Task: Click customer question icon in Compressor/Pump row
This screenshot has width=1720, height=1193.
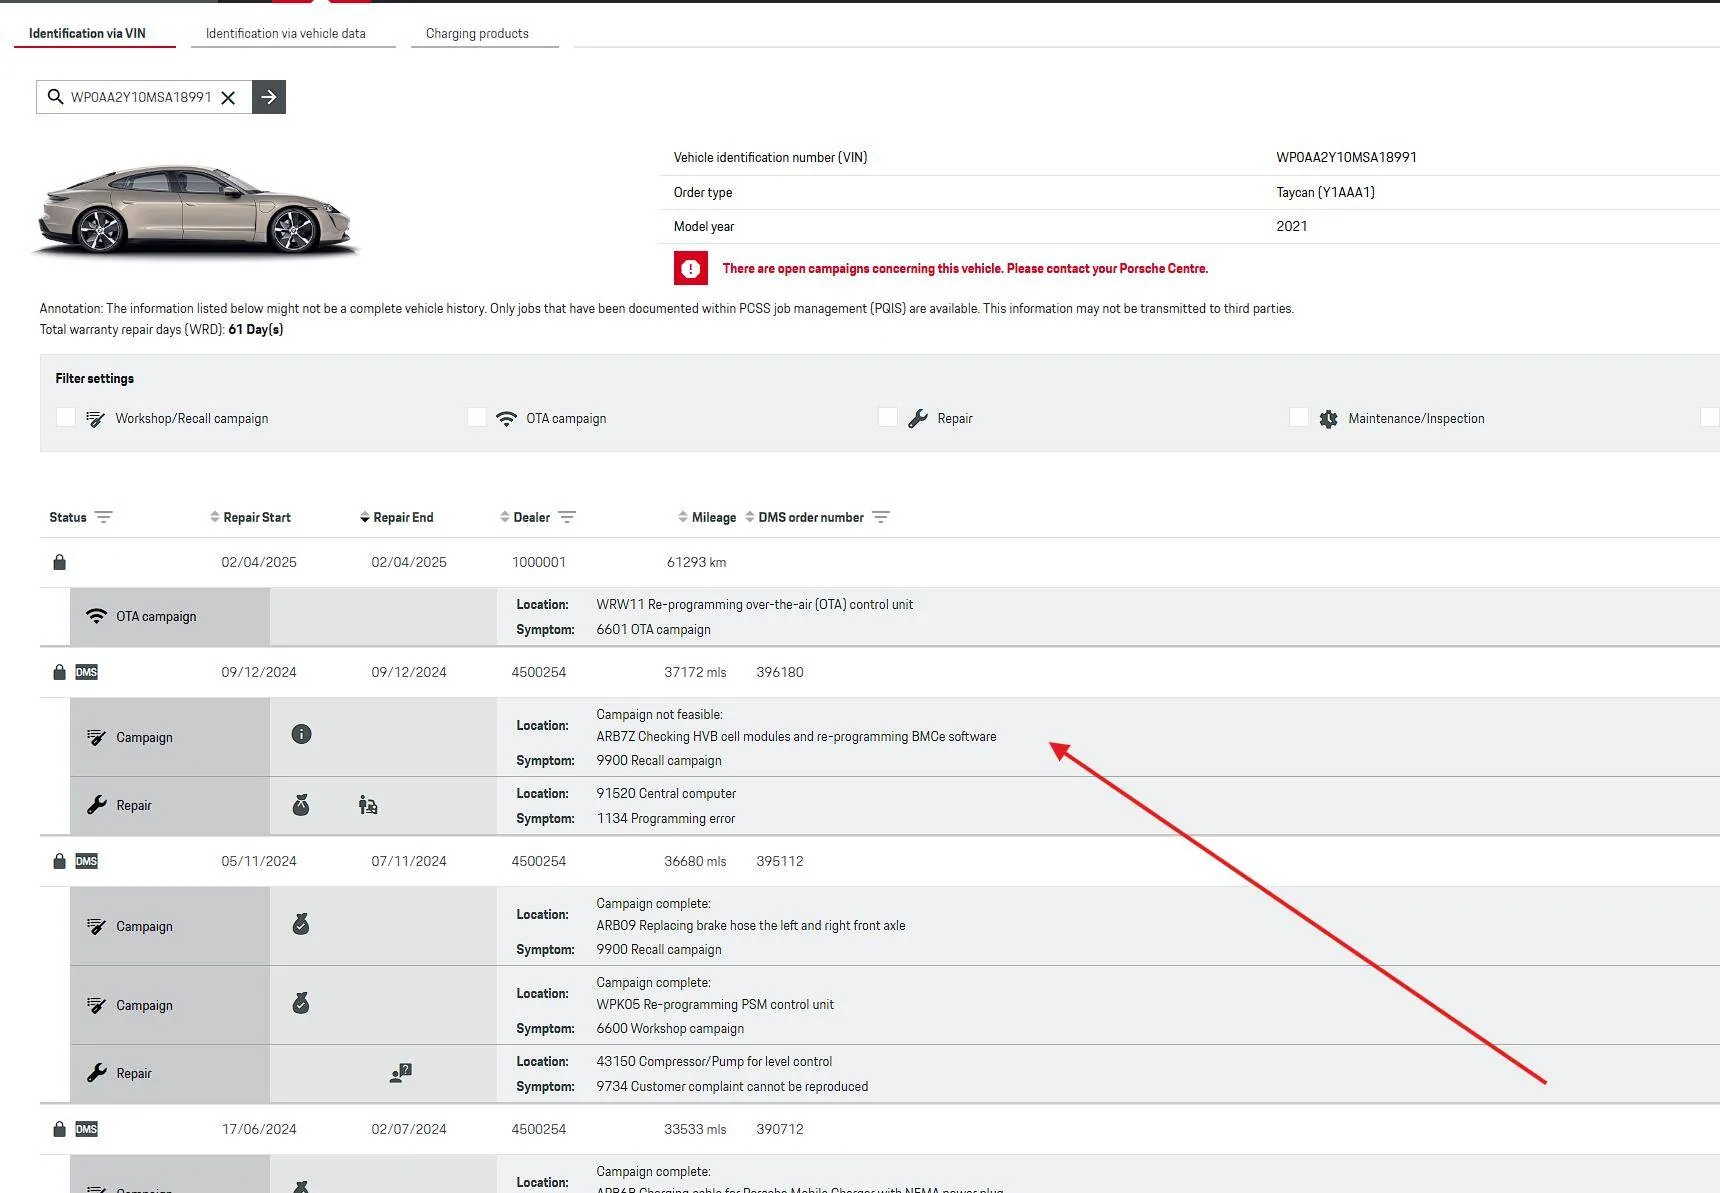Action: point(401,1073)
